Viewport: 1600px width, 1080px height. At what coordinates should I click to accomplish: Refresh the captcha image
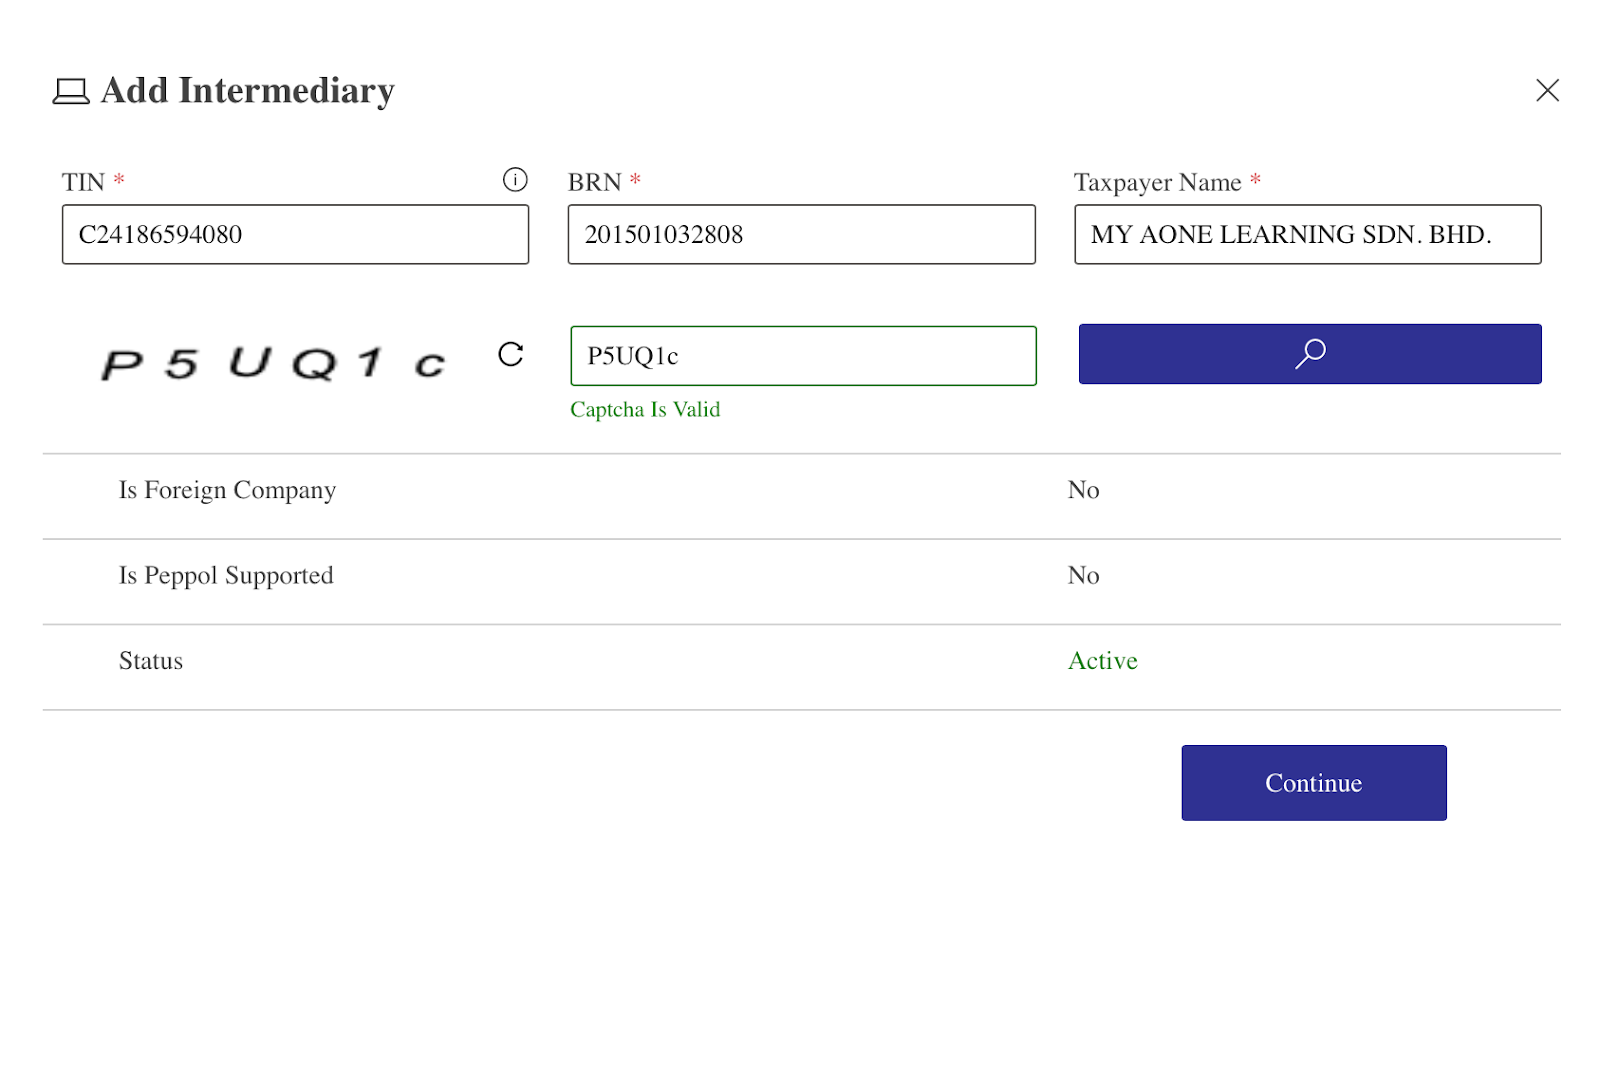point(511,354)
